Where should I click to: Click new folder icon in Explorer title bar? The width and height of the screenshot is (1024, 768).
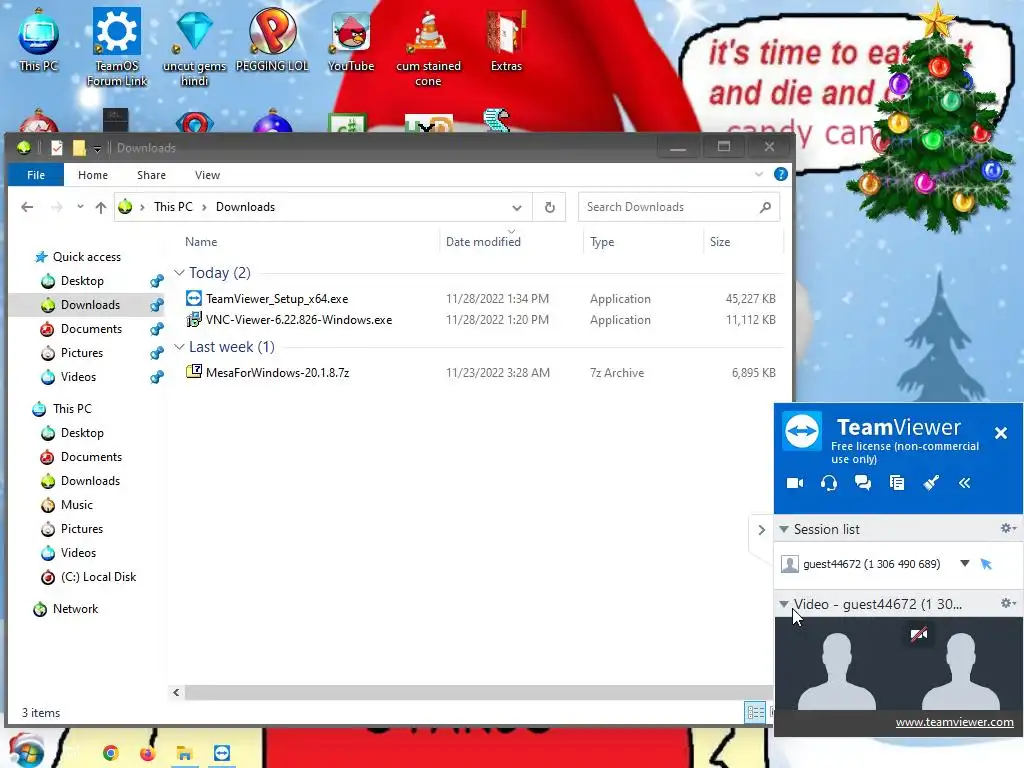tap(79, 148)
